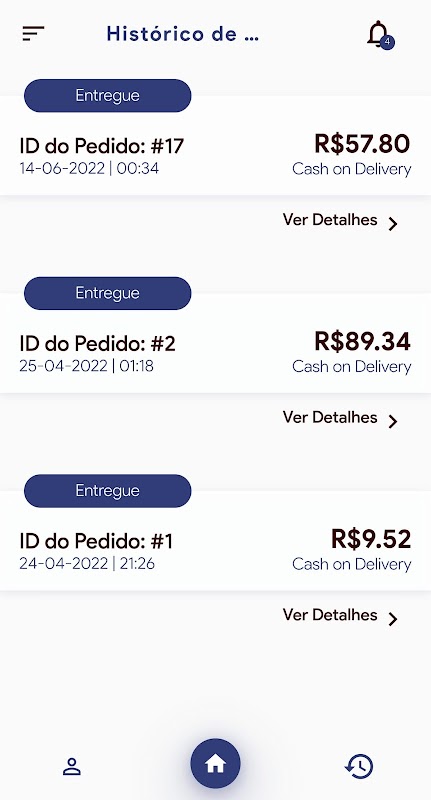
Task: Click the chevron next to order #1 details
Action: point(392,619)
